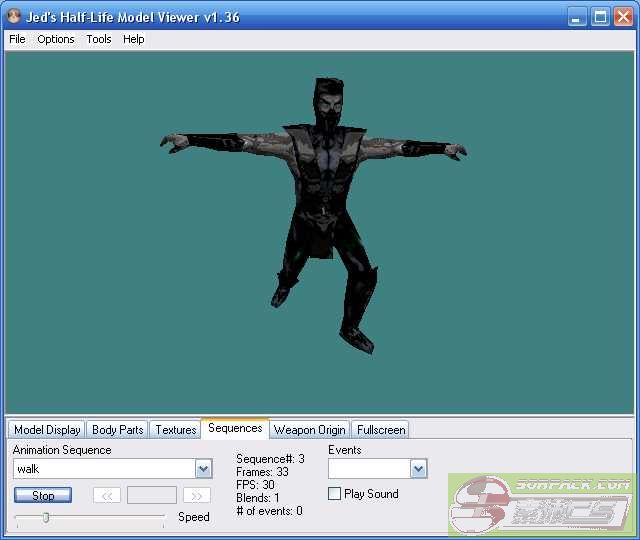Switch to the Model Display tab

coord(47,430)
